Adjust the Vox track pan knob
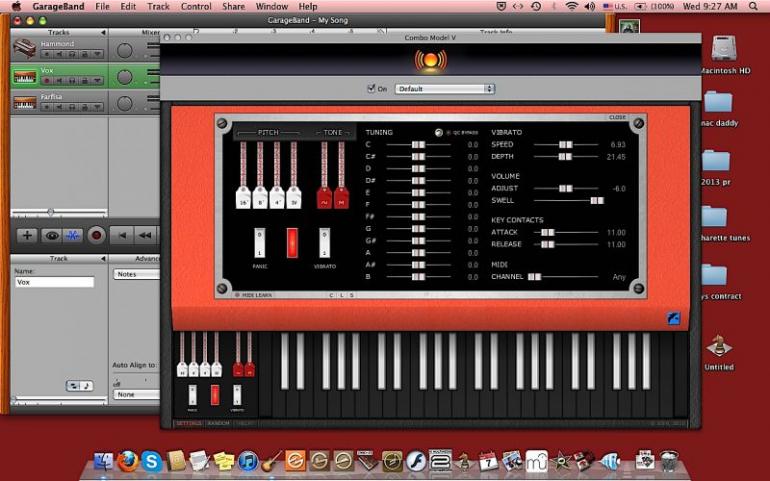Screen dimensions: 770x481 (x=125, y=77)
